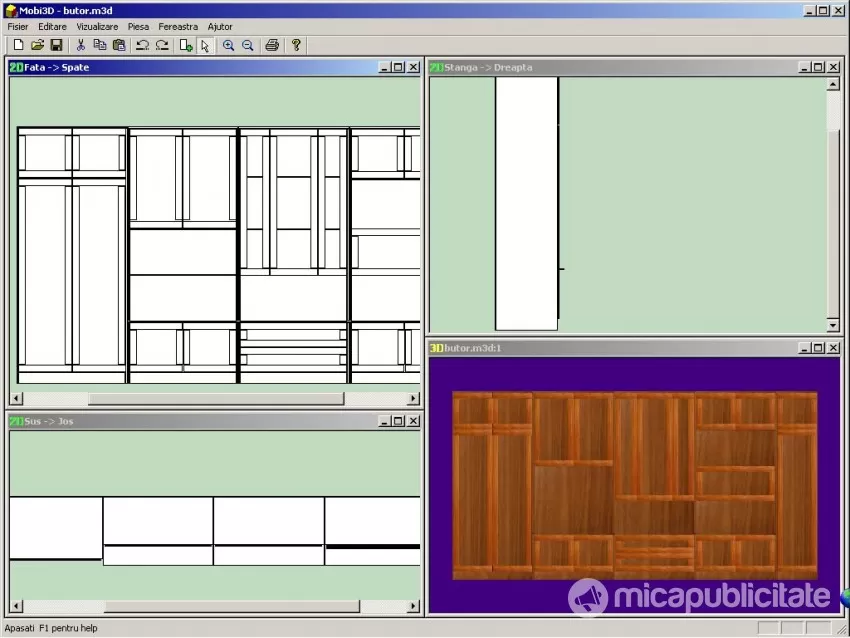
Task: Maximize the Stanga -> Dreapta view window
Action: point(819,67)
